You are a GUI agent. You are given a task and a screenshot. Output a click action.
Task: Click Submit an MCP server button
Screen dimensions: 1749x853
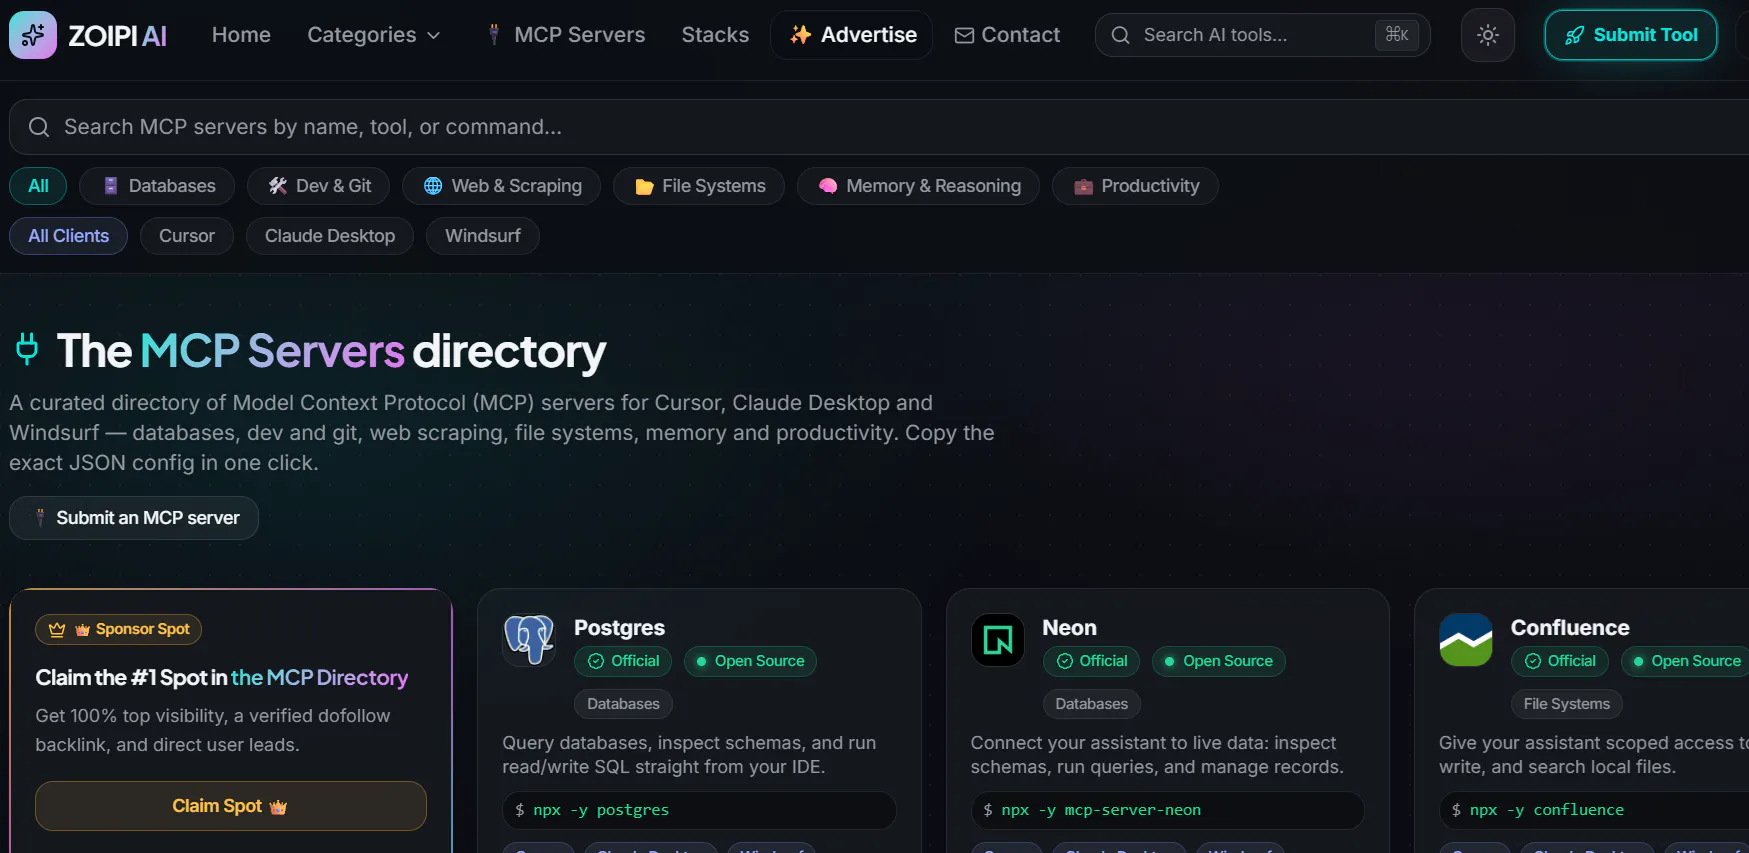(x=134, y=518)
